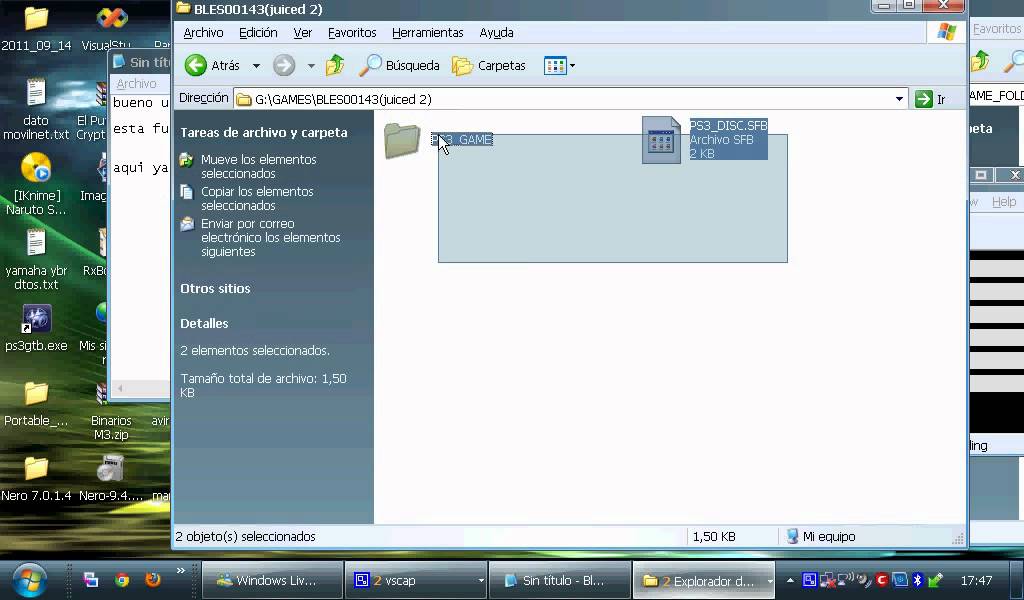Click the copy items task icon
The height and width of the screenshot is (600, 1024).
(x=187, y=192)
